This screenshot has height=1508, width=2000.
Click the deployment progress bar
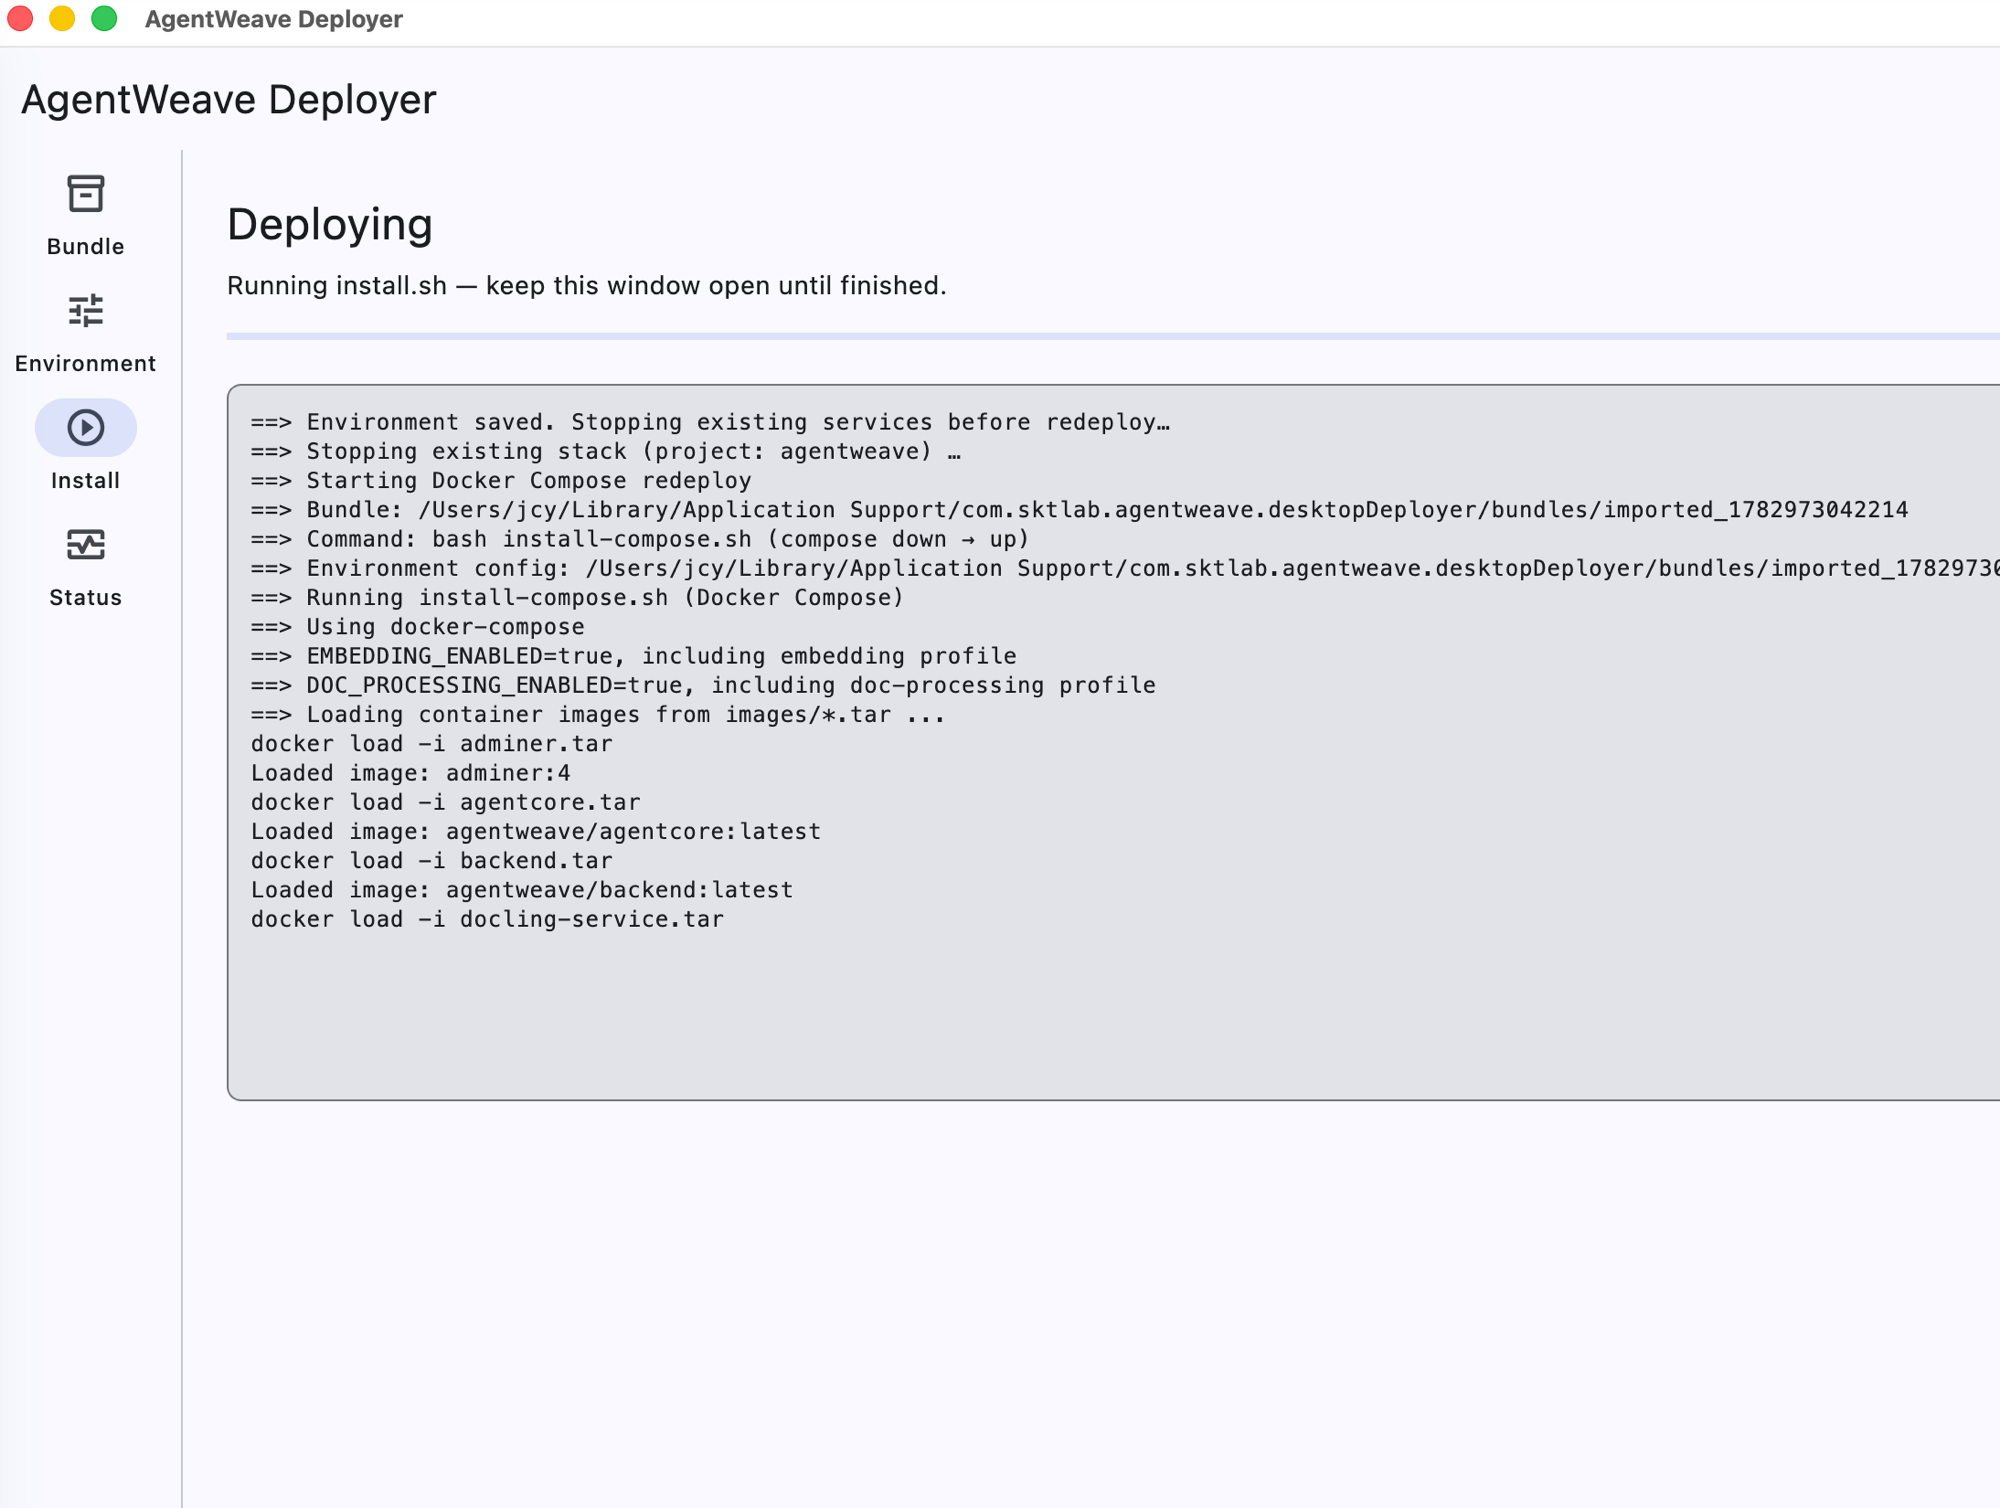(1113, 337)
